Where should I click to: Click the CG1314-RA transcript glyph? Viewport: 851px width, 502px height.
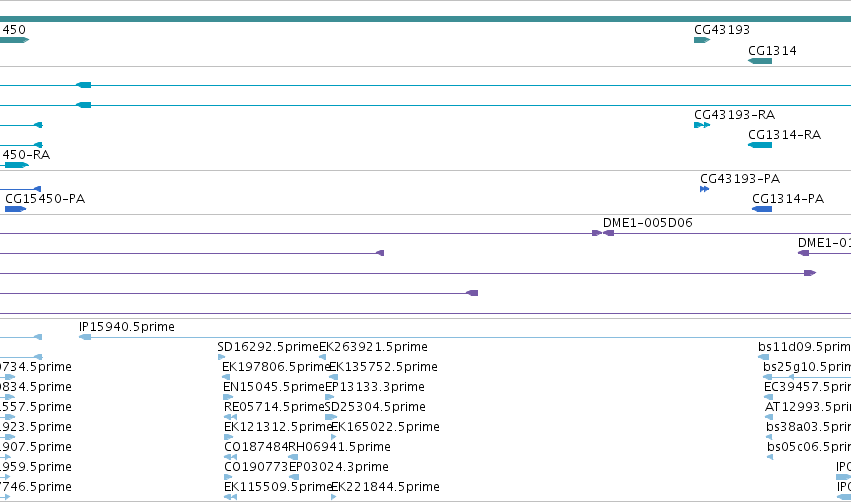(x=760, y=145)
